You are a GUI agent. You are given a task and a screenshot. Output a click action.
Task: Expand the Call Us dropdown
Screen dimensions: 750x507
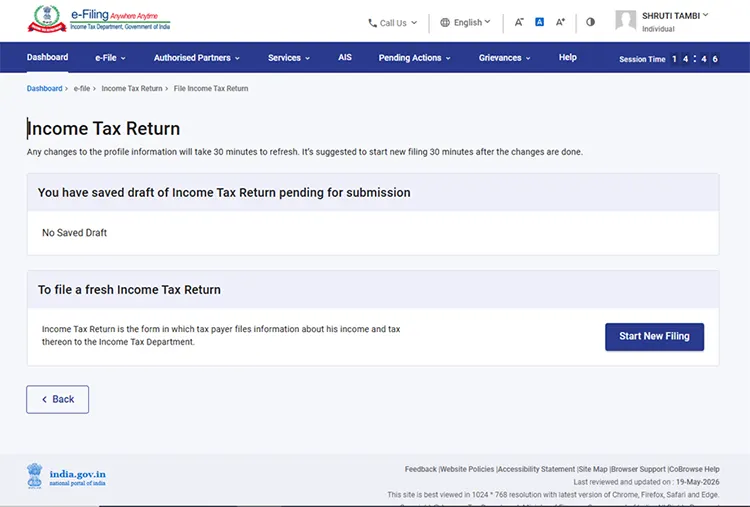pos(393,23)
